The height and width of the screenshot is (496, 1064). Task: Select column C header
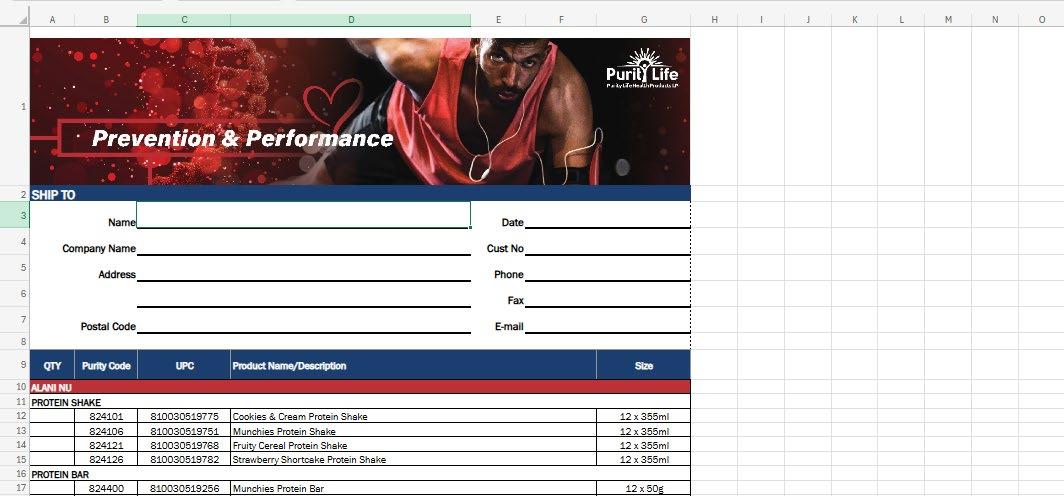[x=184, y=20]
